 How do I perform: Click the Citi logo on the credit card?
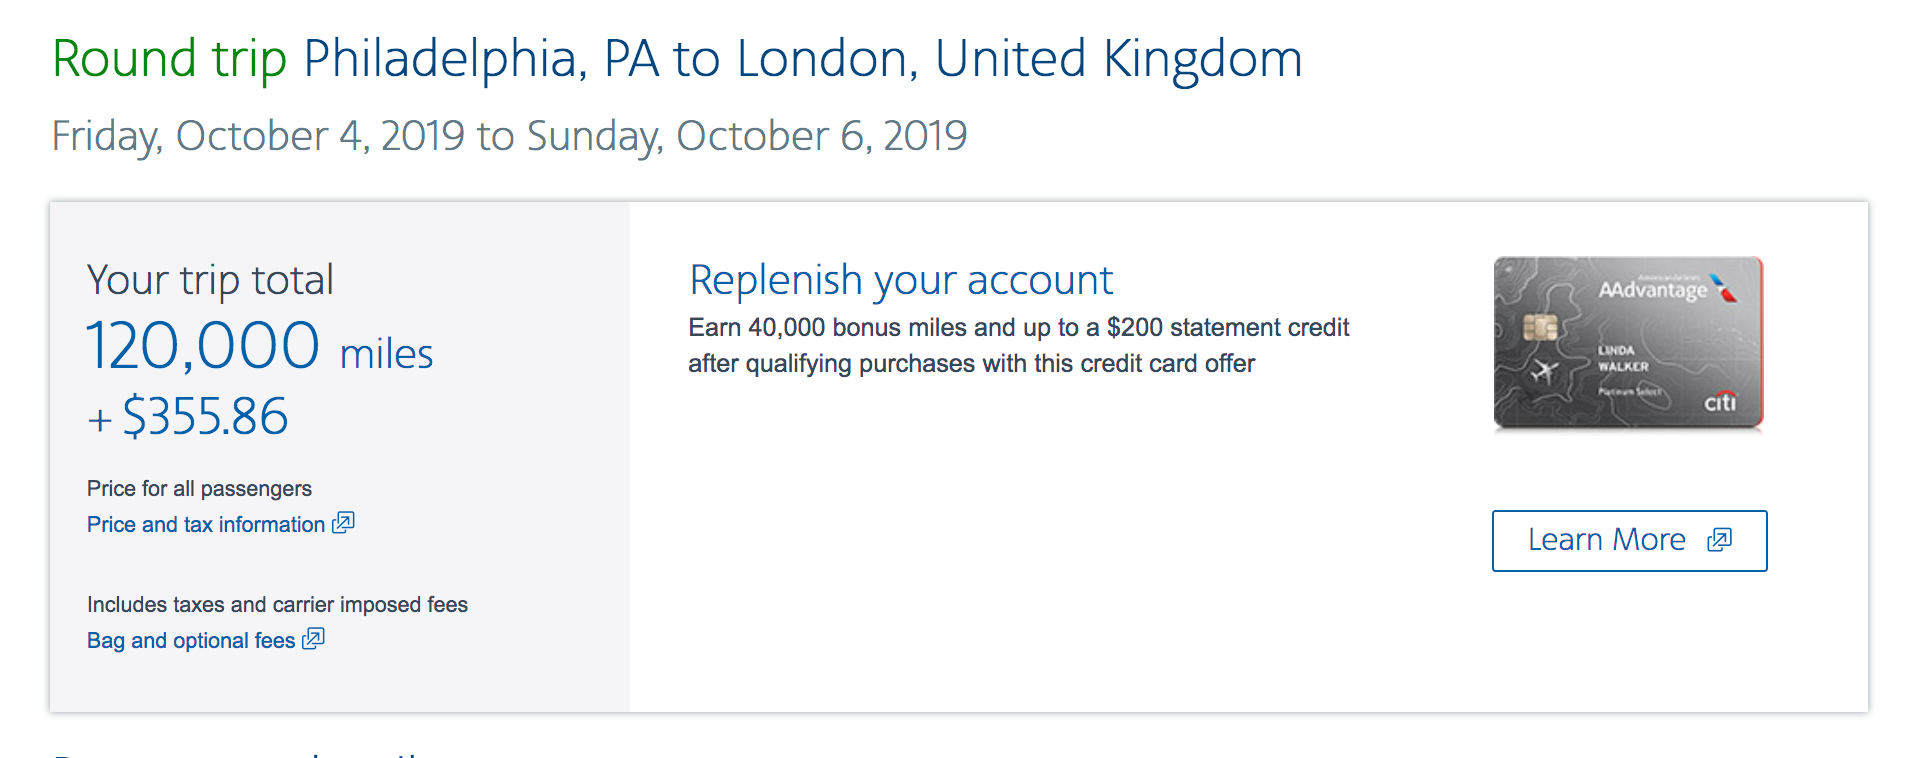click(1720, 402)
